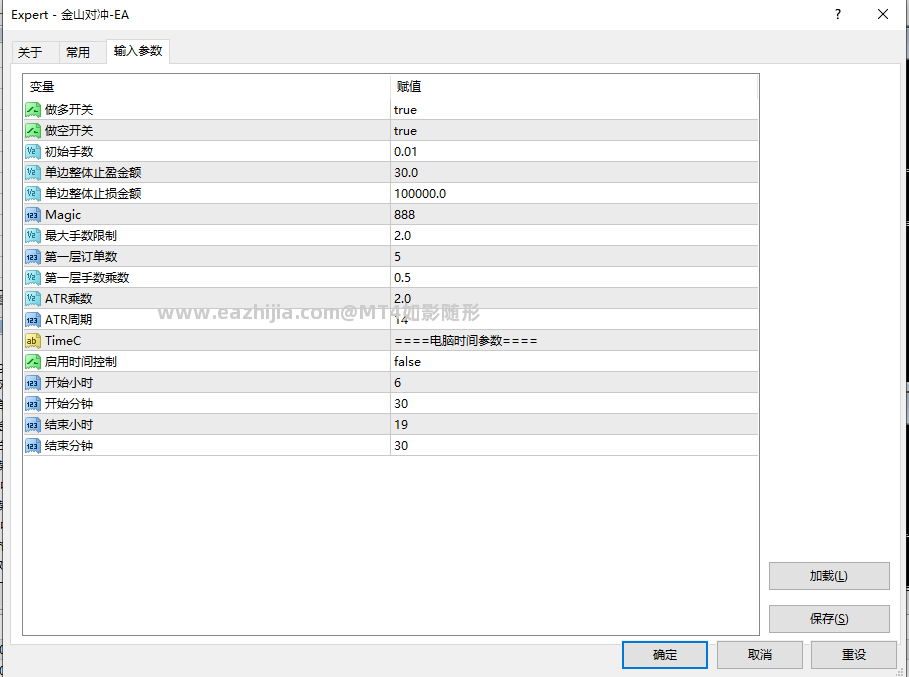909x677 pixels.
Task: Select the 初始手数 variable name
Action: point(69,151)
